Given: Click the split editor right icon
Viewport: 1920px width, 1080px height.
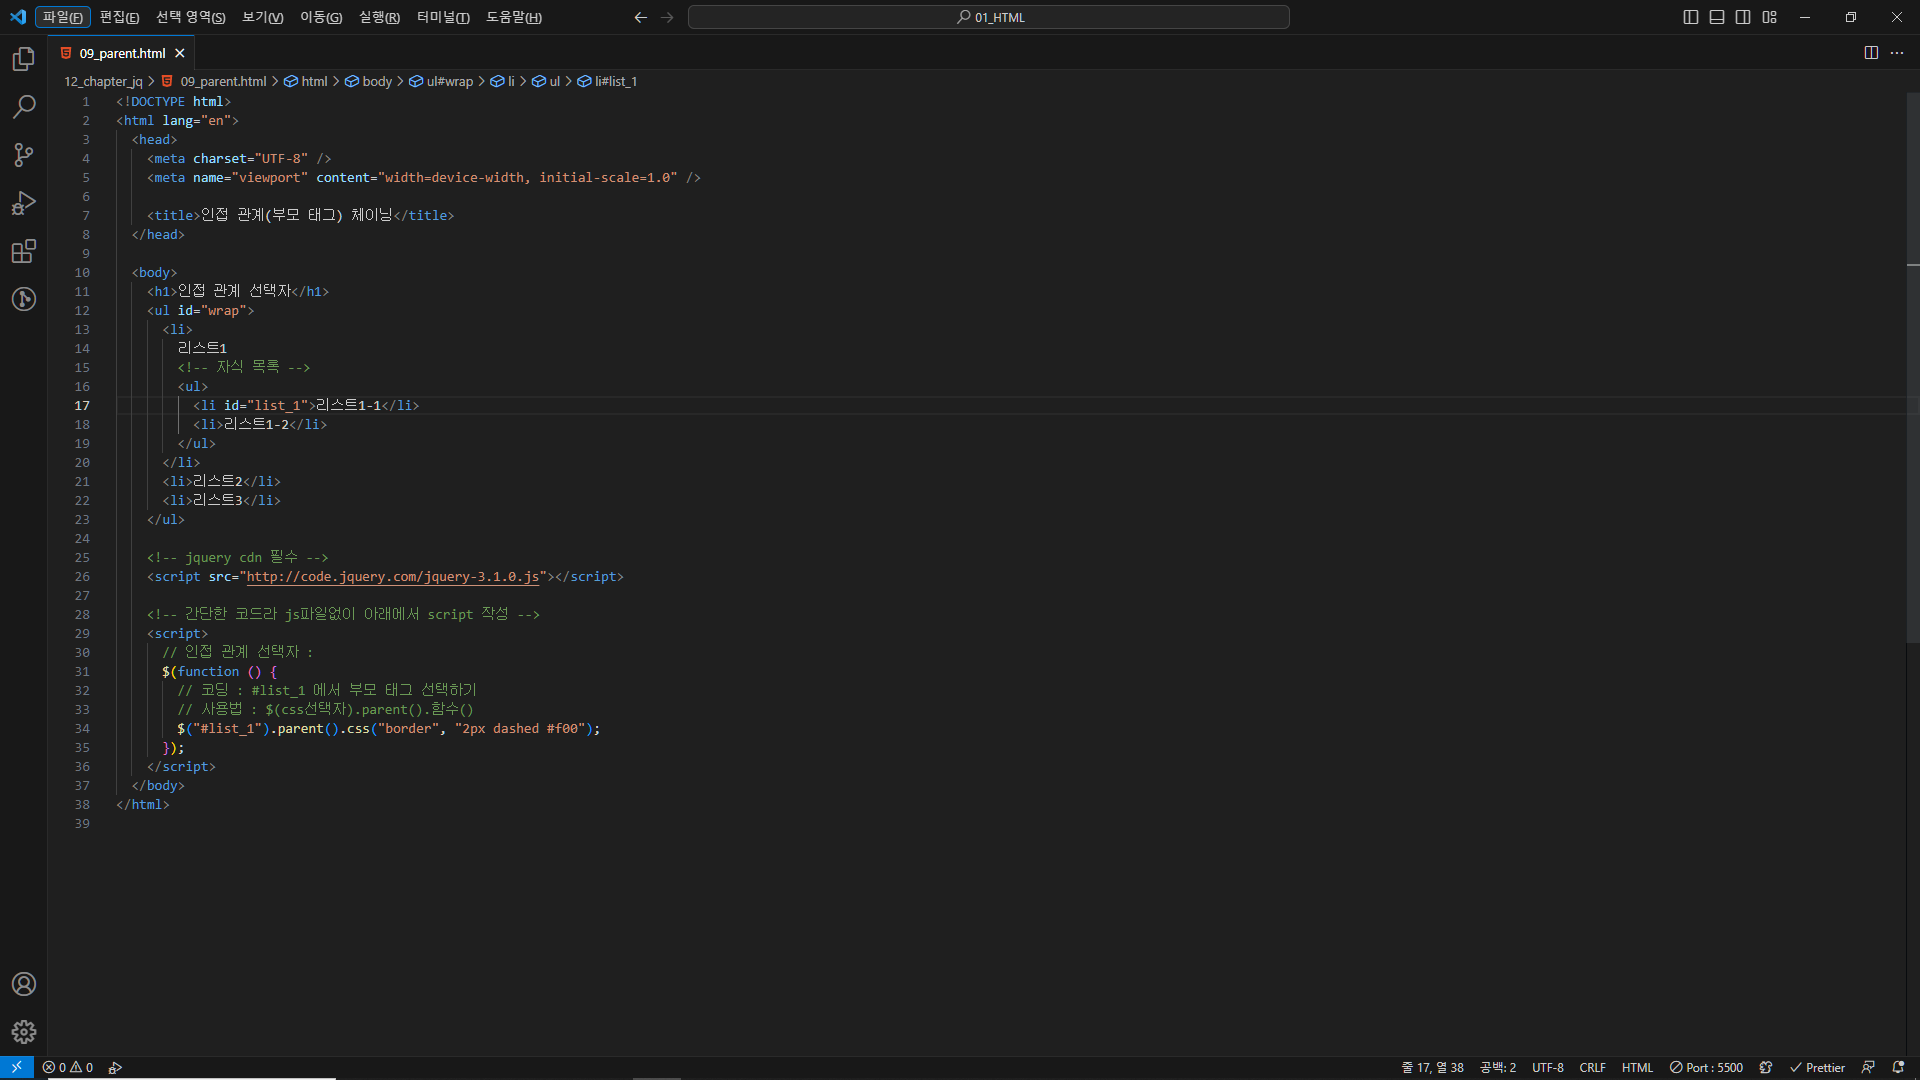Looking at the screenshot, I should [x=1871, y=53].
